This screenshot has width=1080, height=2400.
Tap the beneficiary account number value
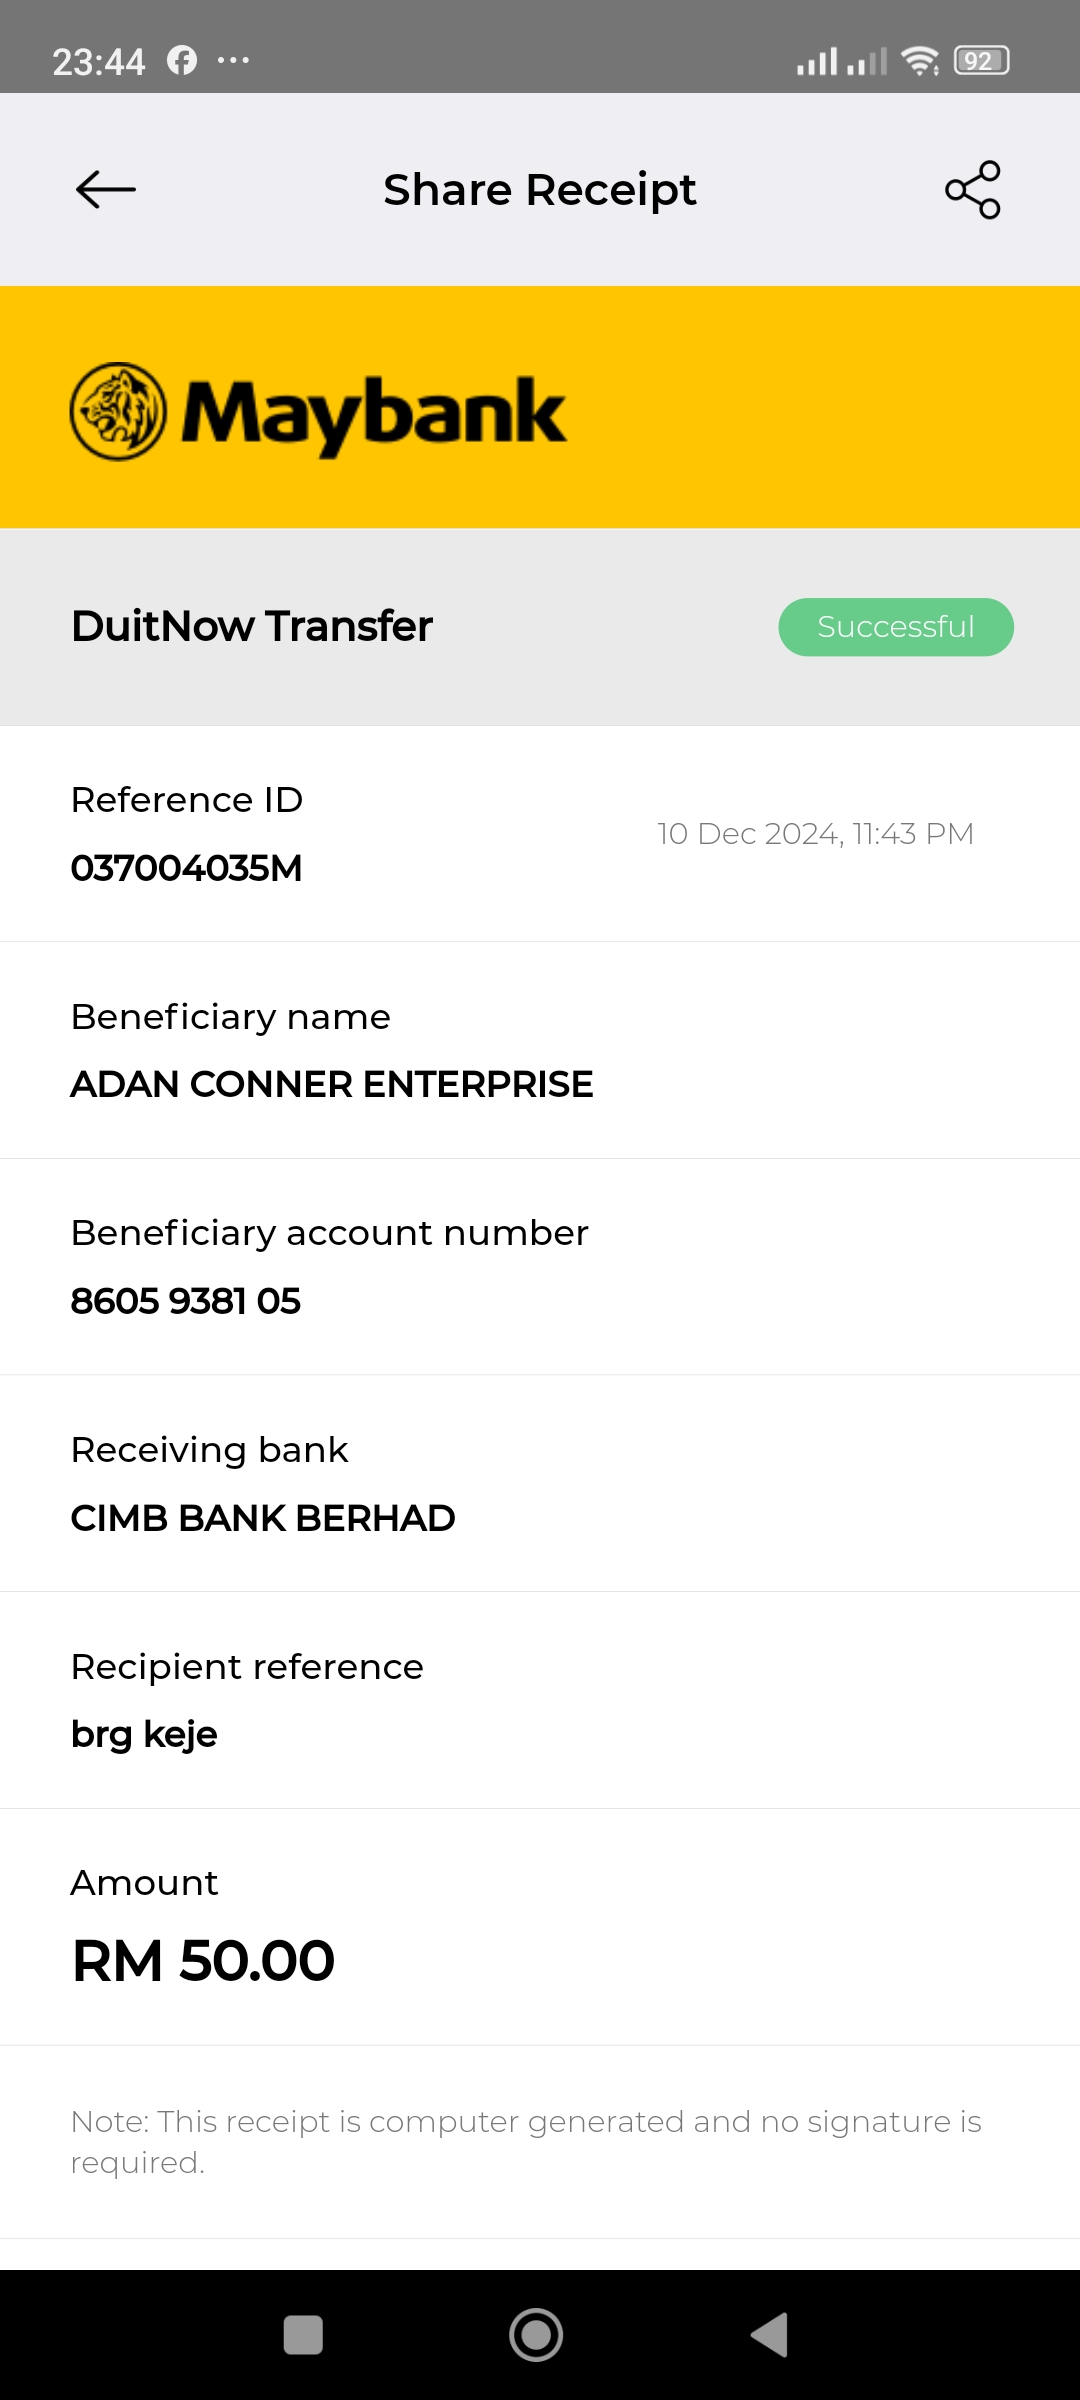(x=185, y=1301)
